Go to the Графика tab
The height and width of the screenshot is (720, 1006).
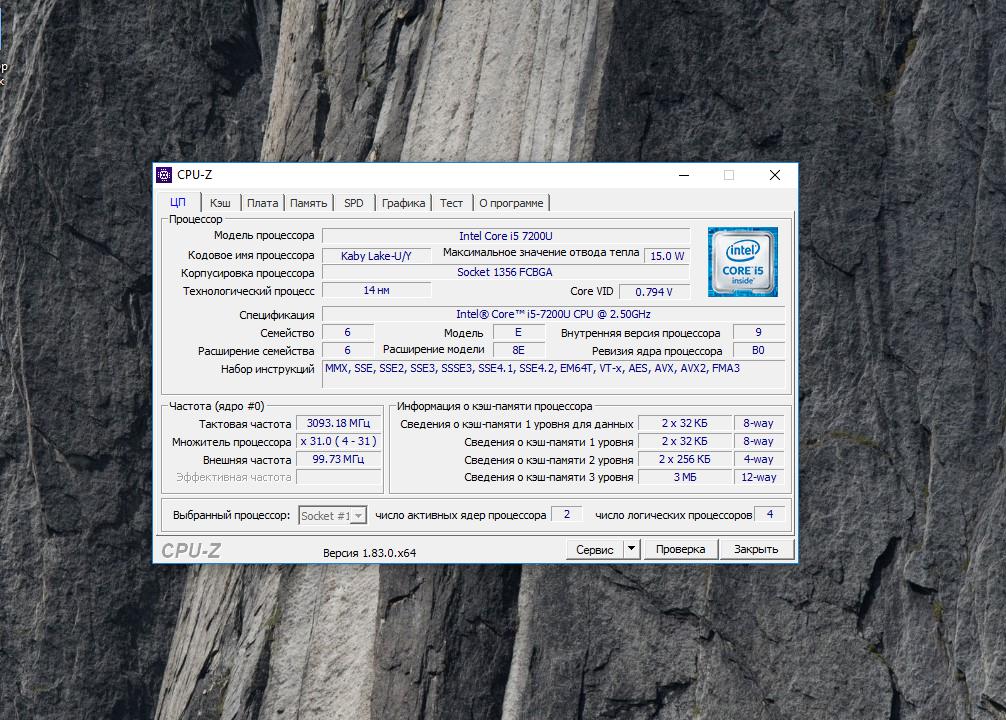coord(403,203)
